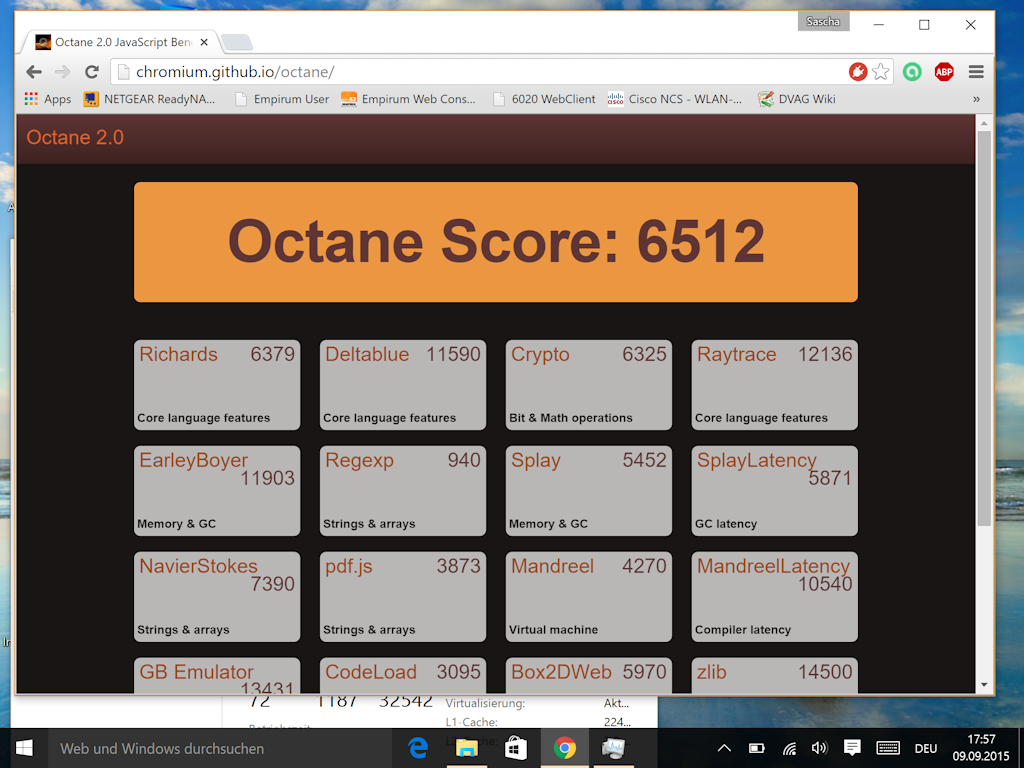The width and height of the screenshot is (1024, 768).
Task: Open the Empirum Web Cons... bookmark
Action: (x=408, y=99)
